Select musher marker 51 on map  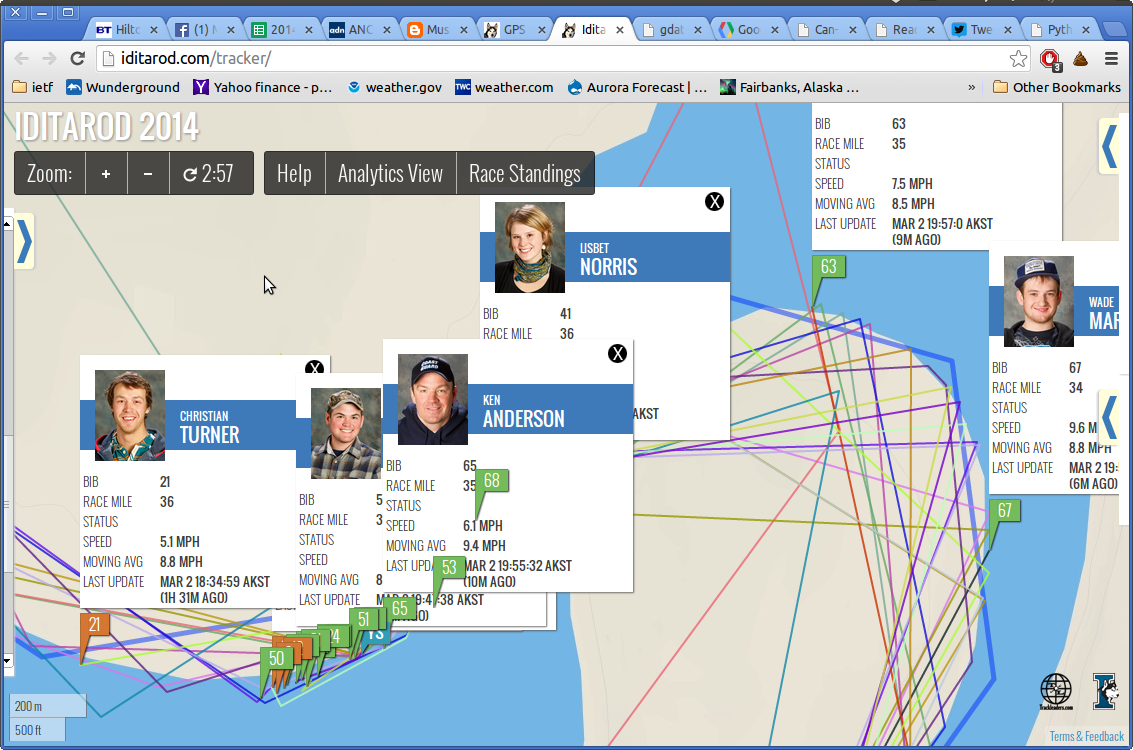(x=363, y=619)
